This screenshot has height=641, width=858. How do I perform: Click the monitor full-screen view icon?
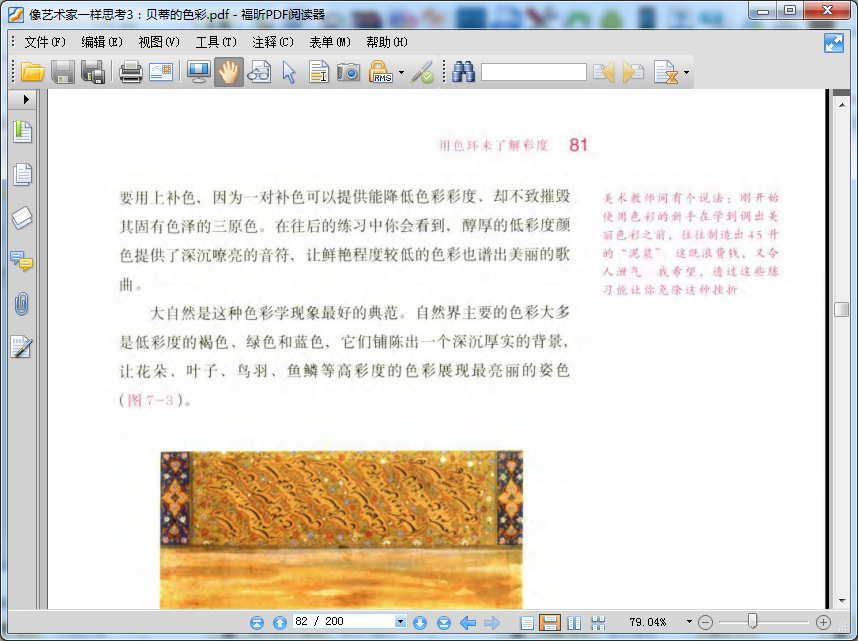click(198, 72)
